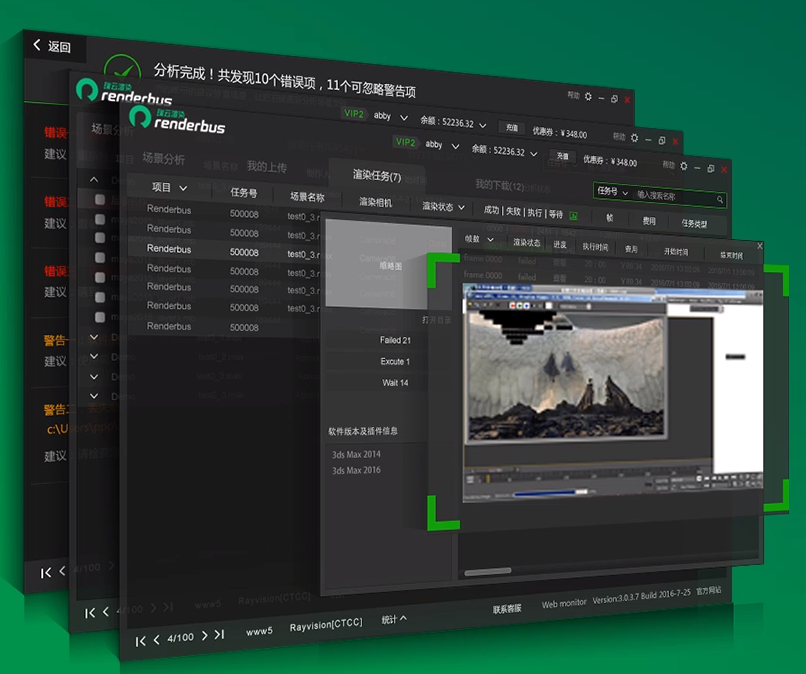Tick the fourth checkbox in middle window list
Image resolution: width=806 pixels, height=674 pixels.
pos(100,258)
